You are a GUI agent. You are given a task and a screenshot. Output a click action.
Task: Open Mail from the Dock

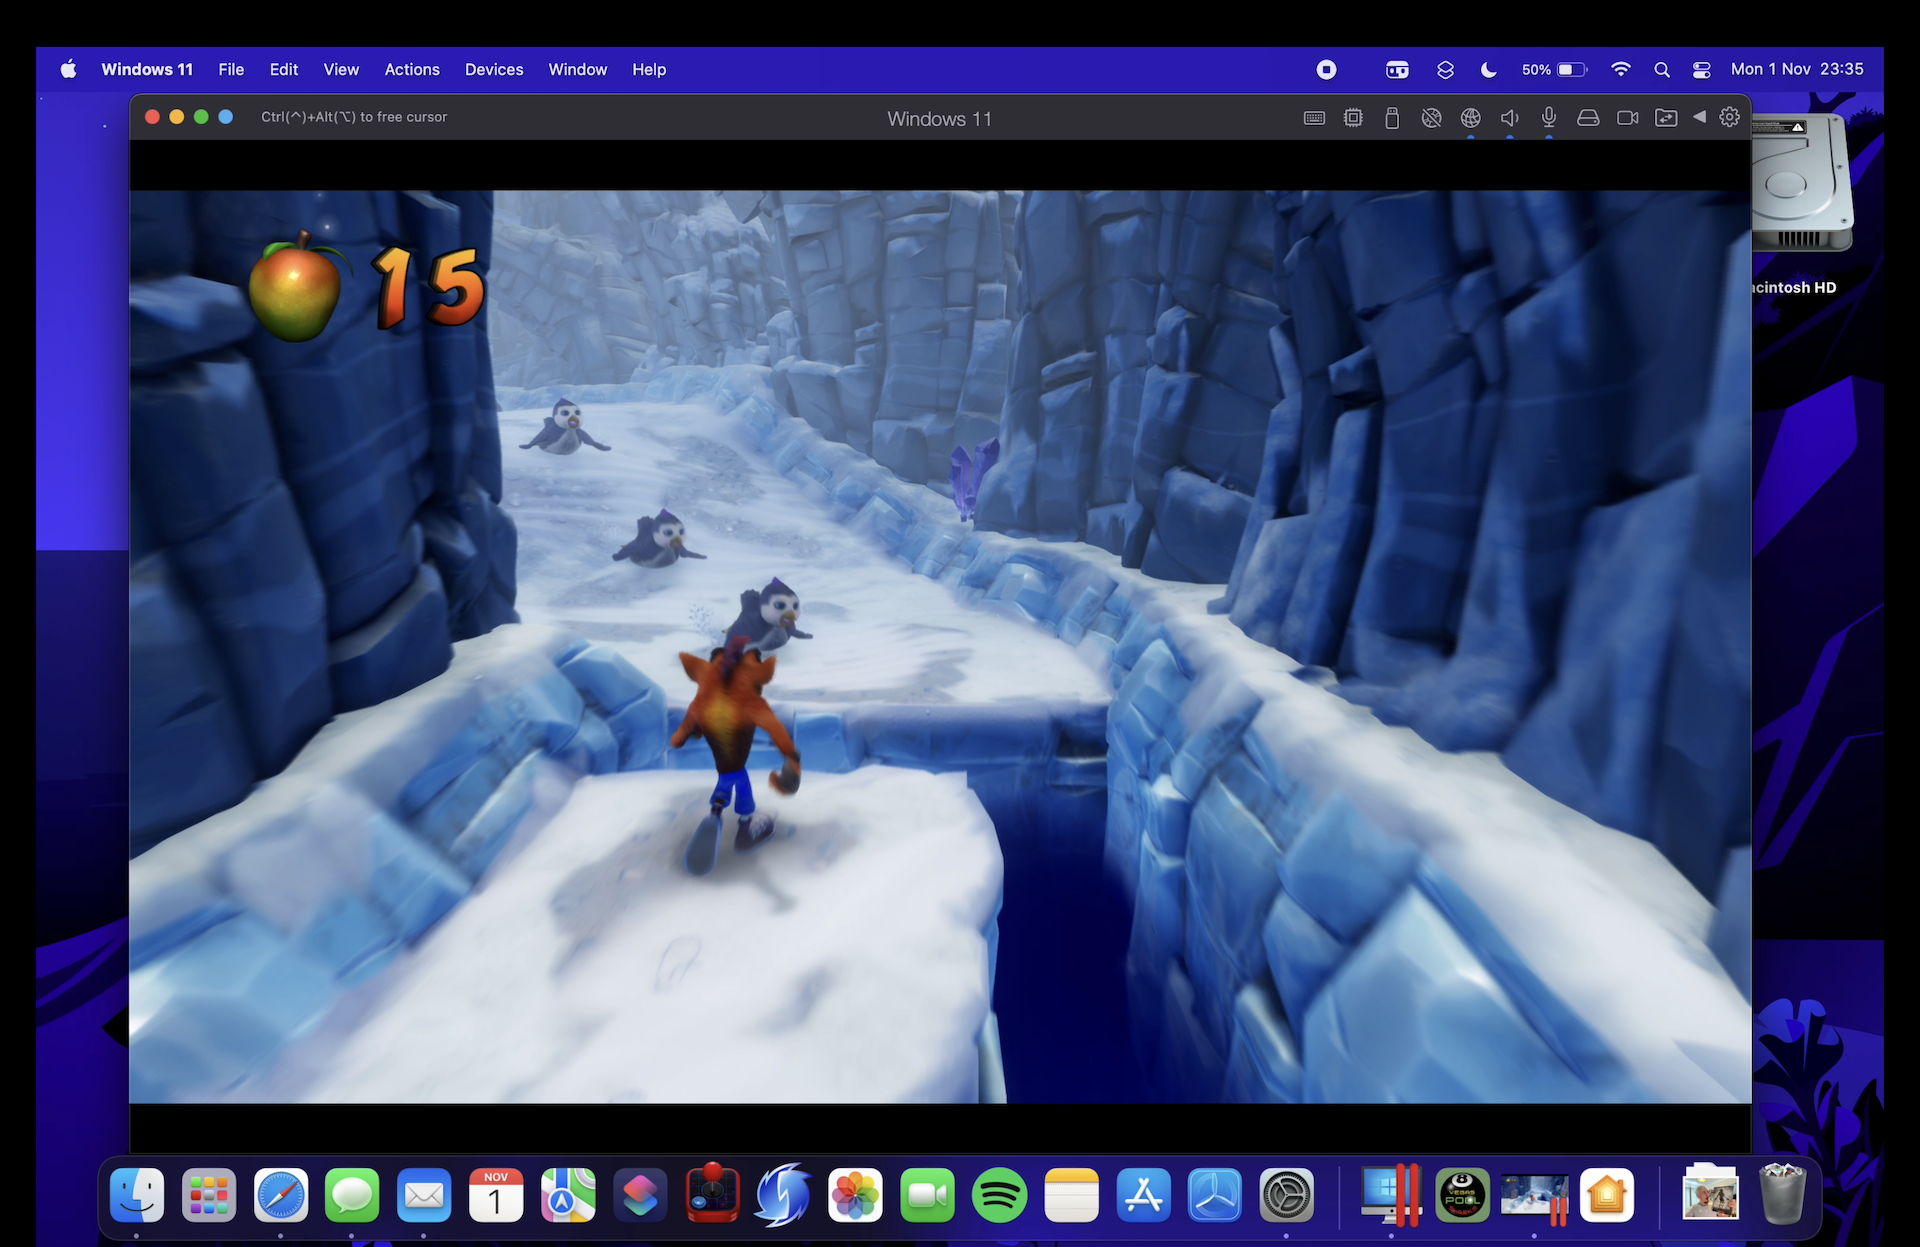[424, 1194]
